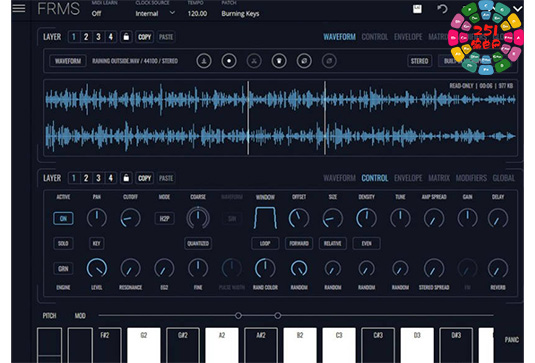Click the Resonance knob
Image resolution: width=535 pixels, height=363 pixels.
(x=130, y=268)
